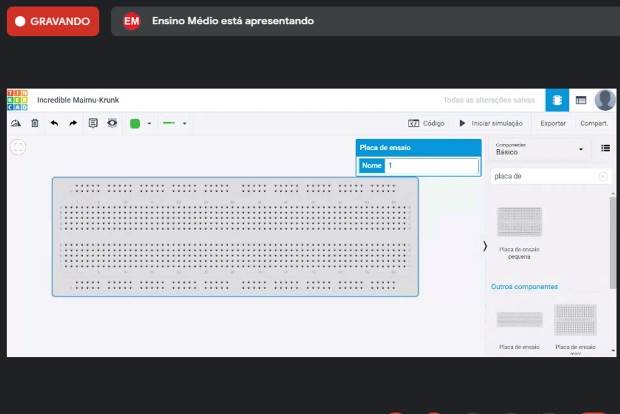Undo the last action
This screenshot has height=414, width=620.
(x=54, y=123)
